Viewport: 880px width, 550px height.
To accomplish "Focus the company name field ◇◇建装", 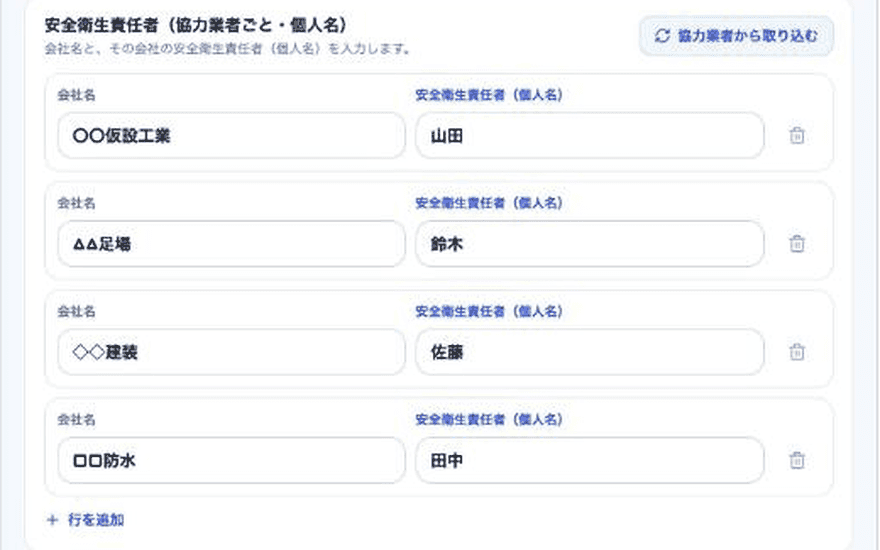I will tap(231, 352).
